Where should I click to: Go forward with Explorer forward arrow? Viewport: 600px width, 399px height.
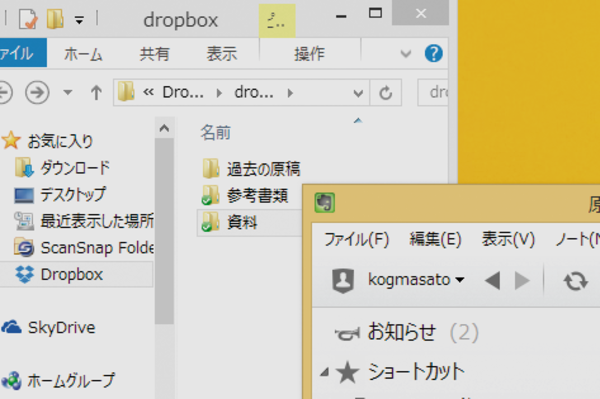coord(37,92)
